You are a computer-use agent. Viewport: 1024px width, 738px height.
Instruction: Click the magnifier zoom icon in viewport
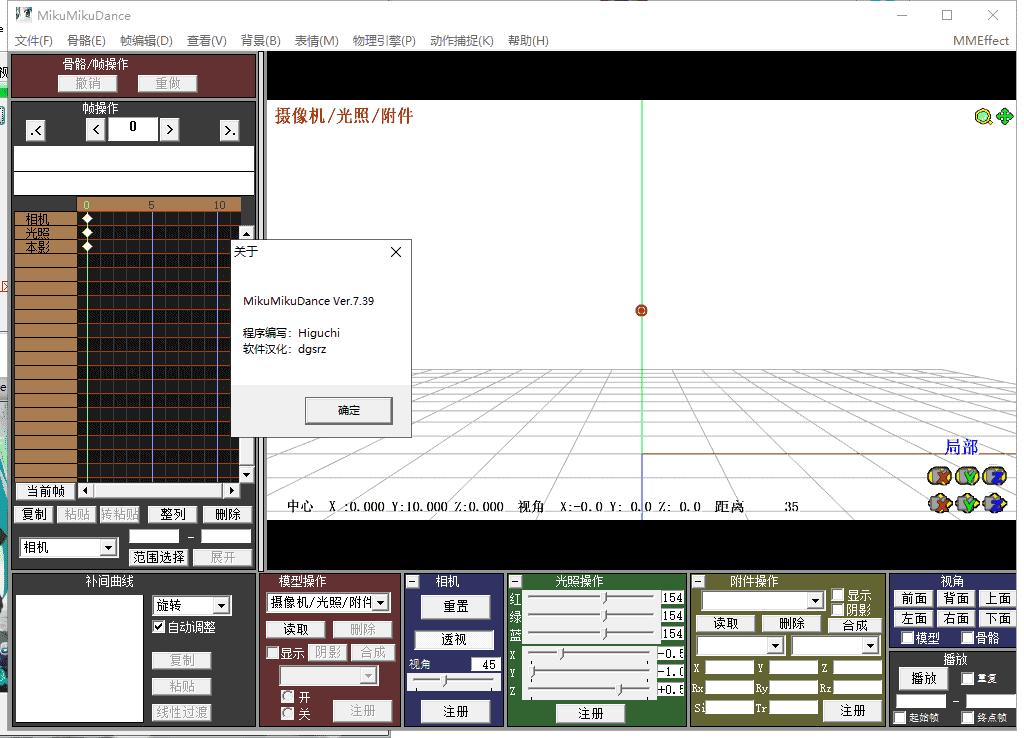pos(983,117)
